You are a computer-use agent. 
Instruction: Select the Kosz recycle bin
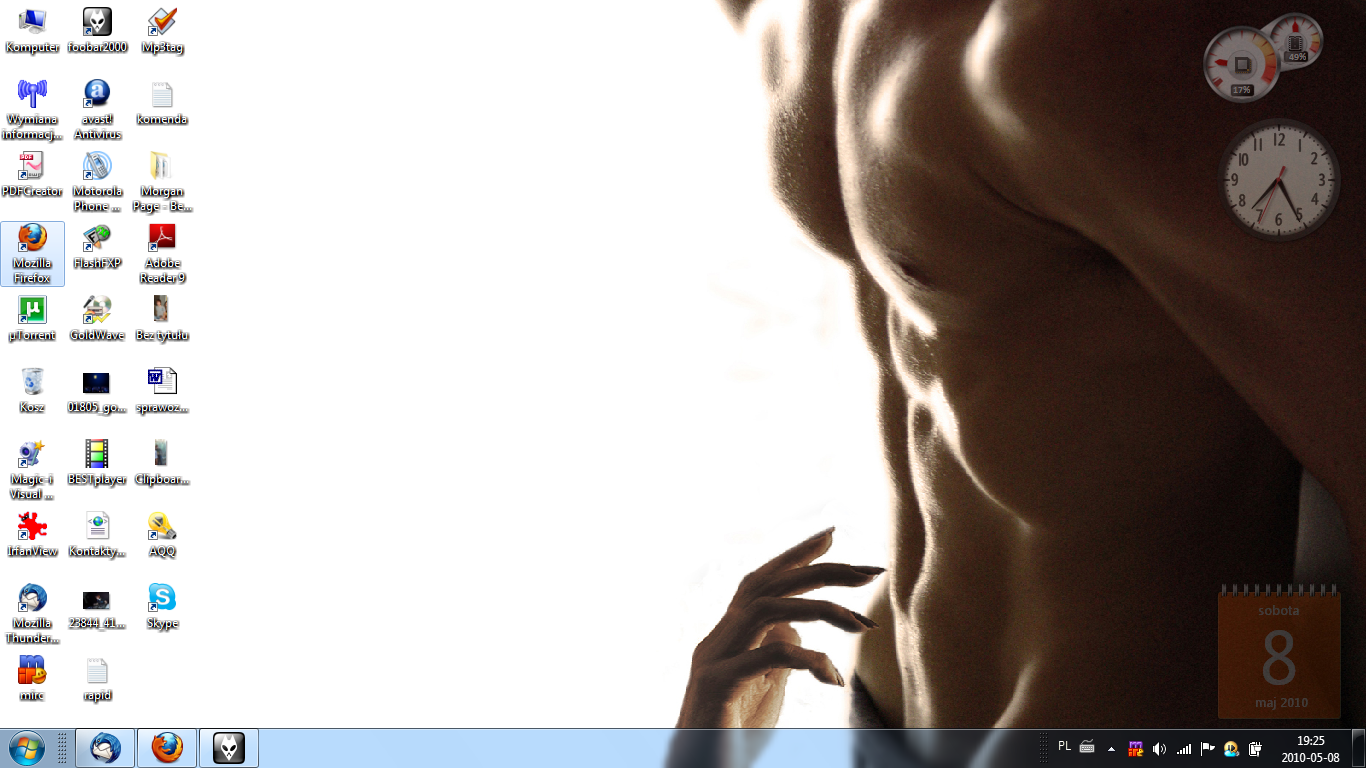(32, 383)
